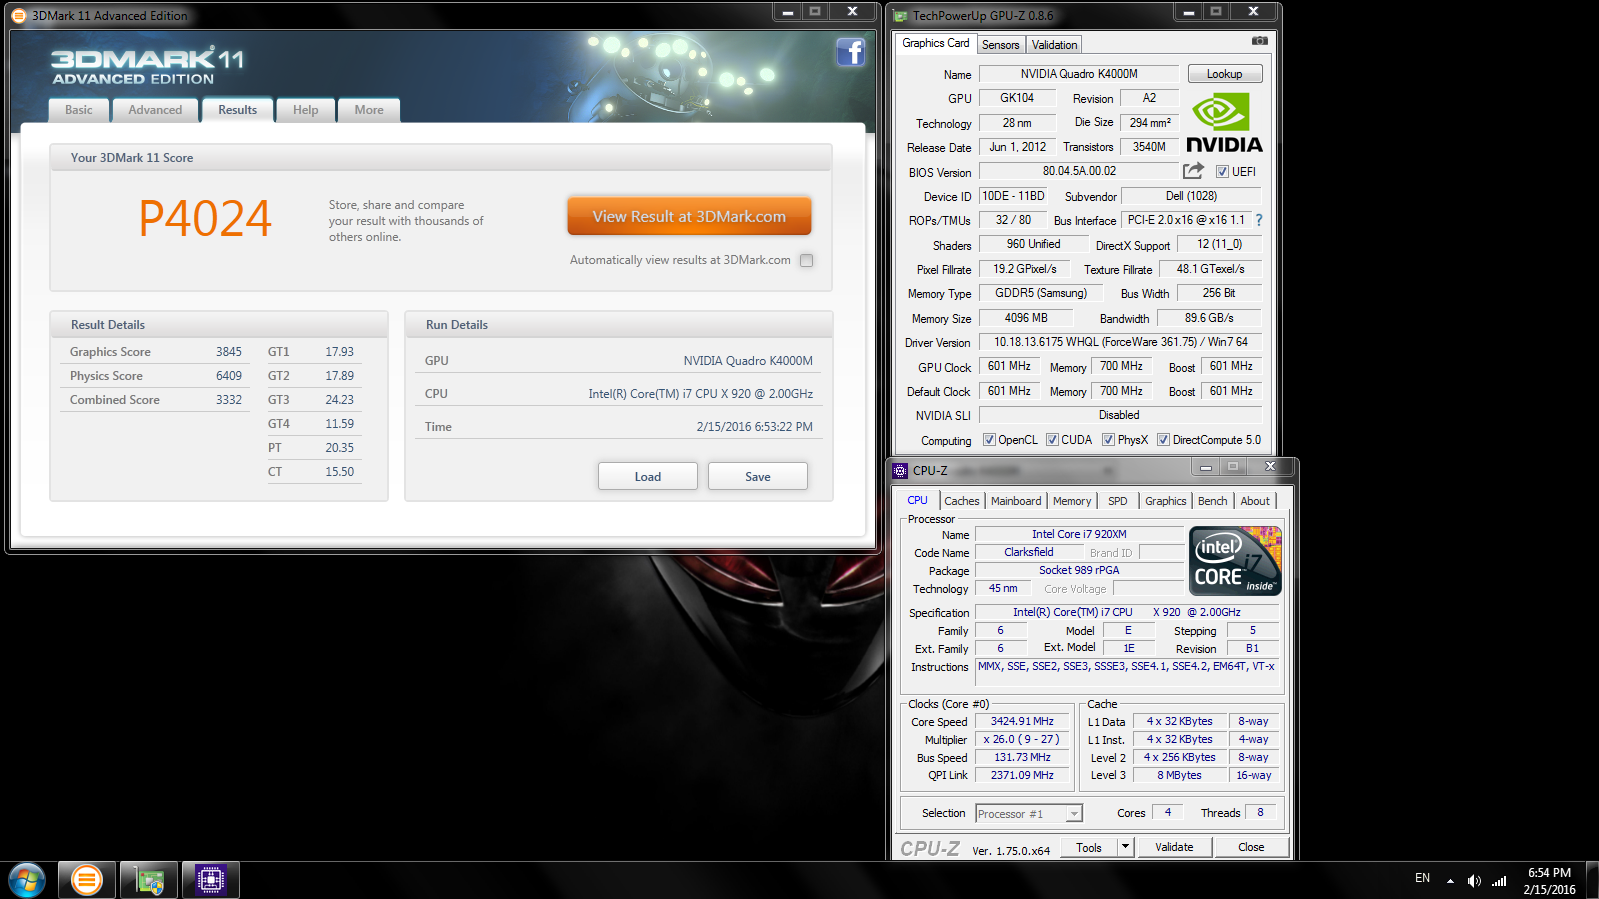Click the Bus Interface question mark
The image size is (1599, 899).
tap(1259, 220)
